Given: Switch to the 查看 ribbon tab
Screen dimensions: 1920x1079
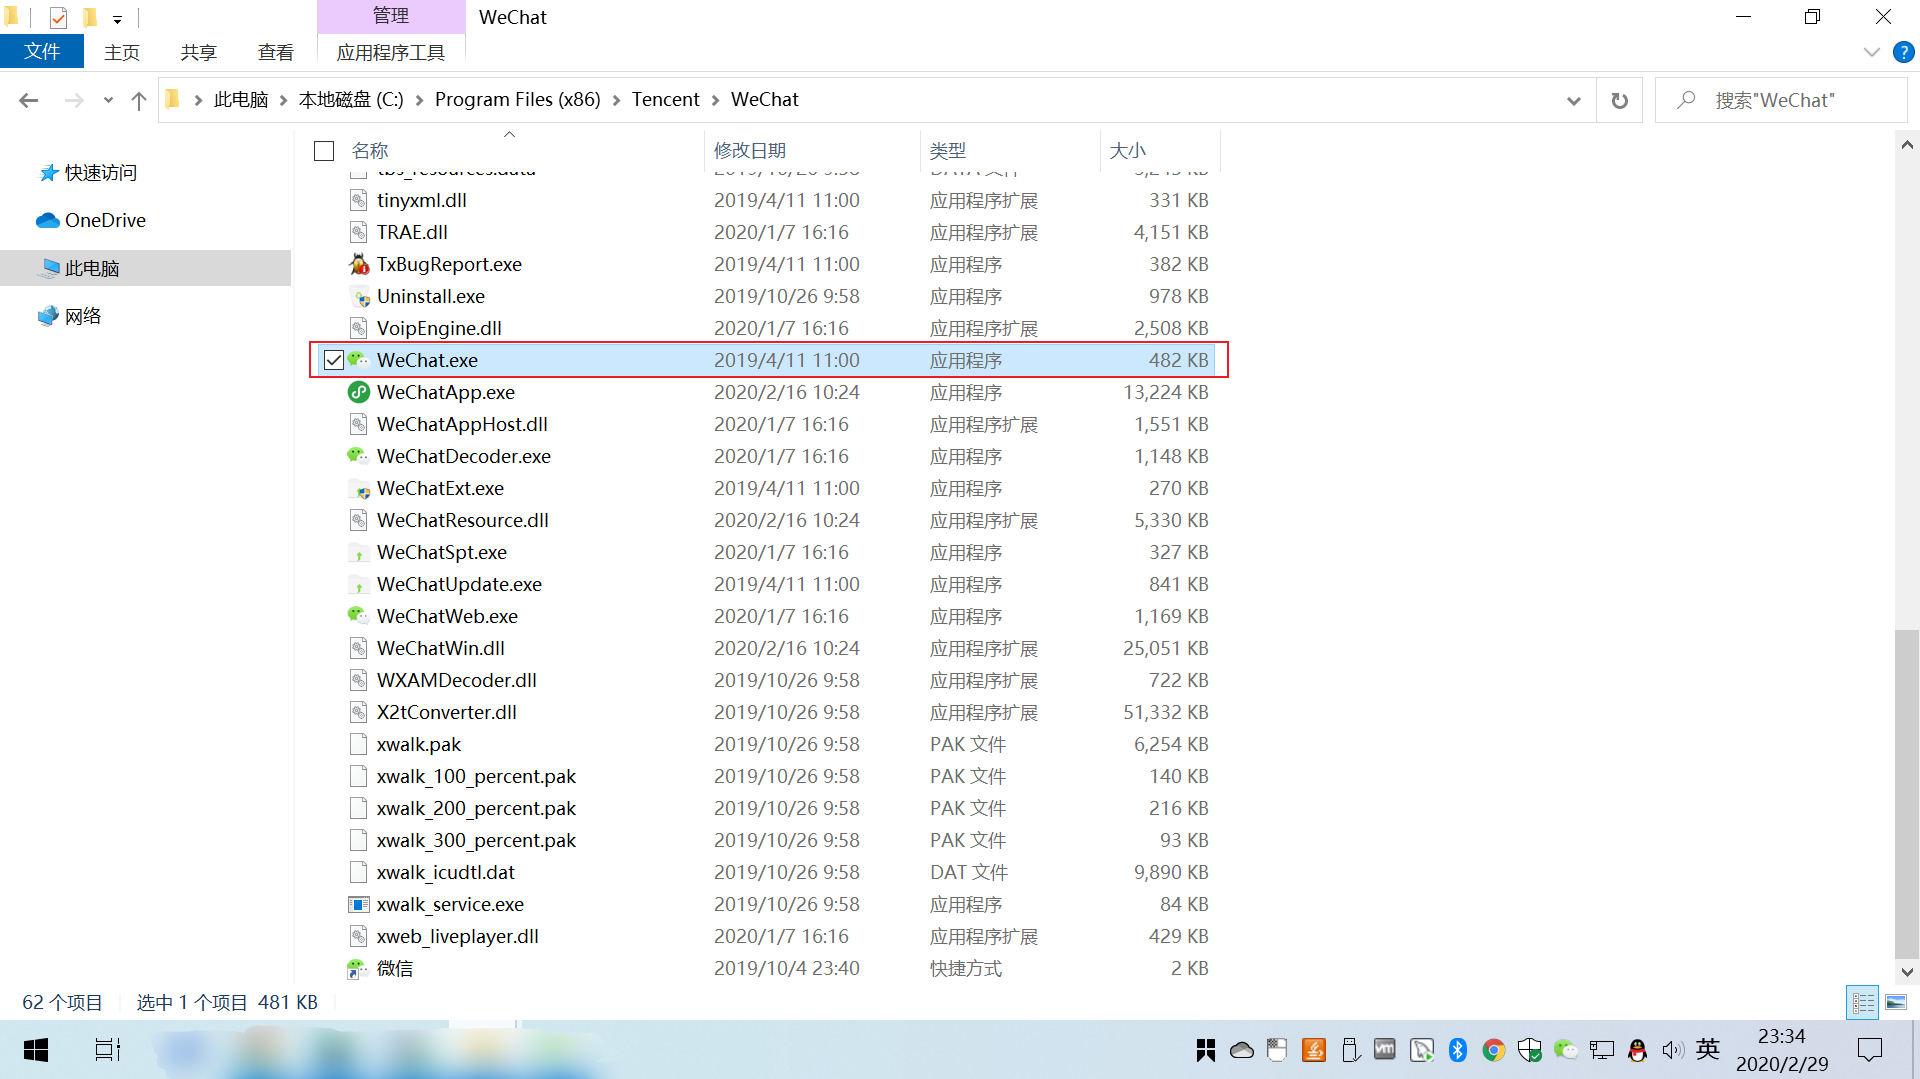Looking at the screenshot, I should click(x=276, y=52).
